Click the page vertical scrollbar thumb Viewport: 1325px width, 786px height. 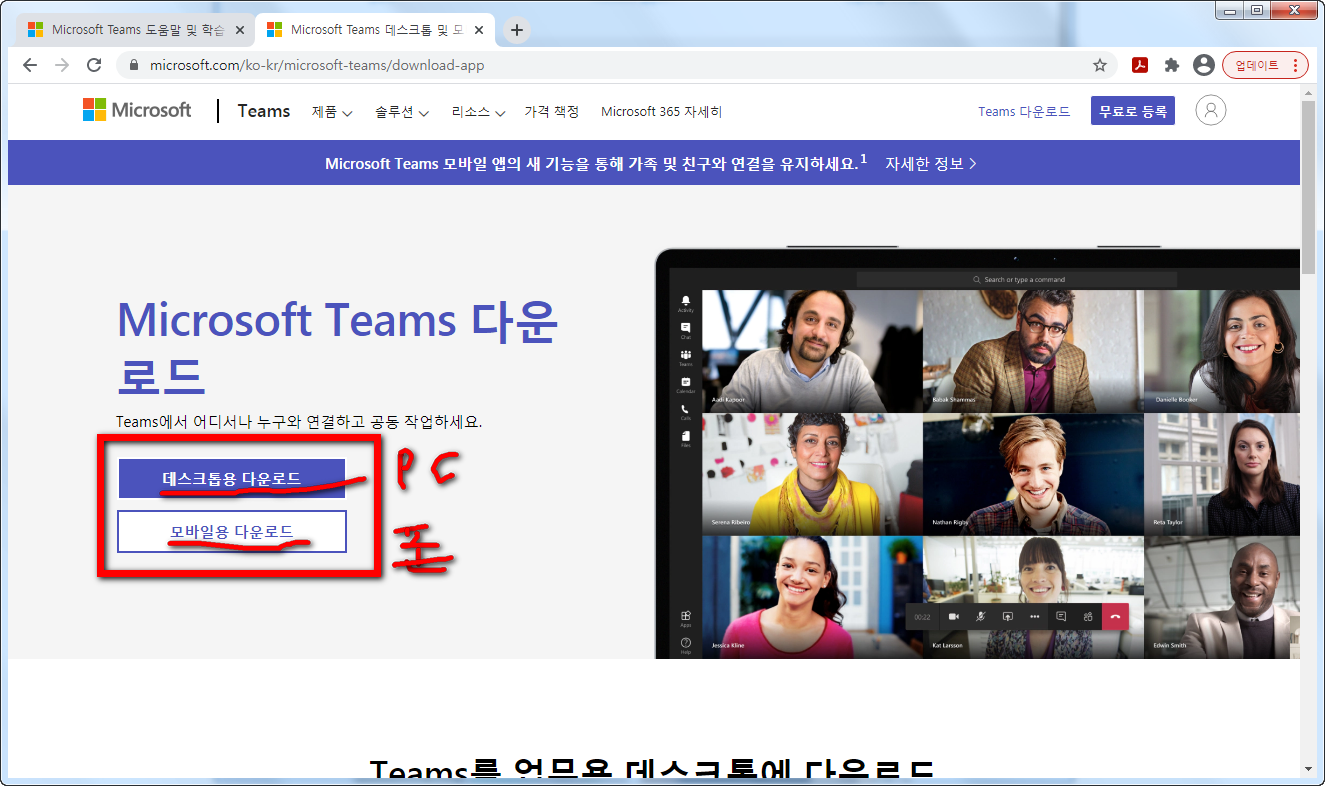click(x=1308, y=187)
